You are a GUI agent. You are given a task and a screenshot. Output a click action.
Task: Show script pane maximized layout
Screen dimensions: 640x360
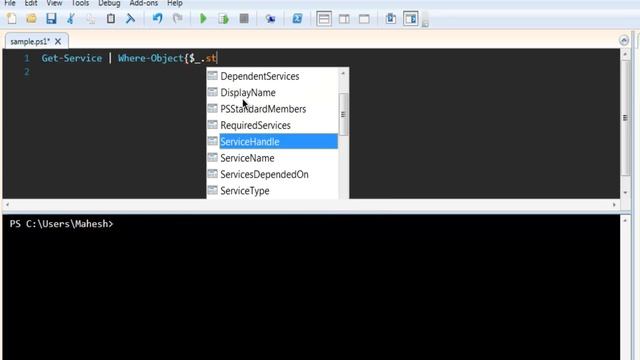(x=364, y=19)
